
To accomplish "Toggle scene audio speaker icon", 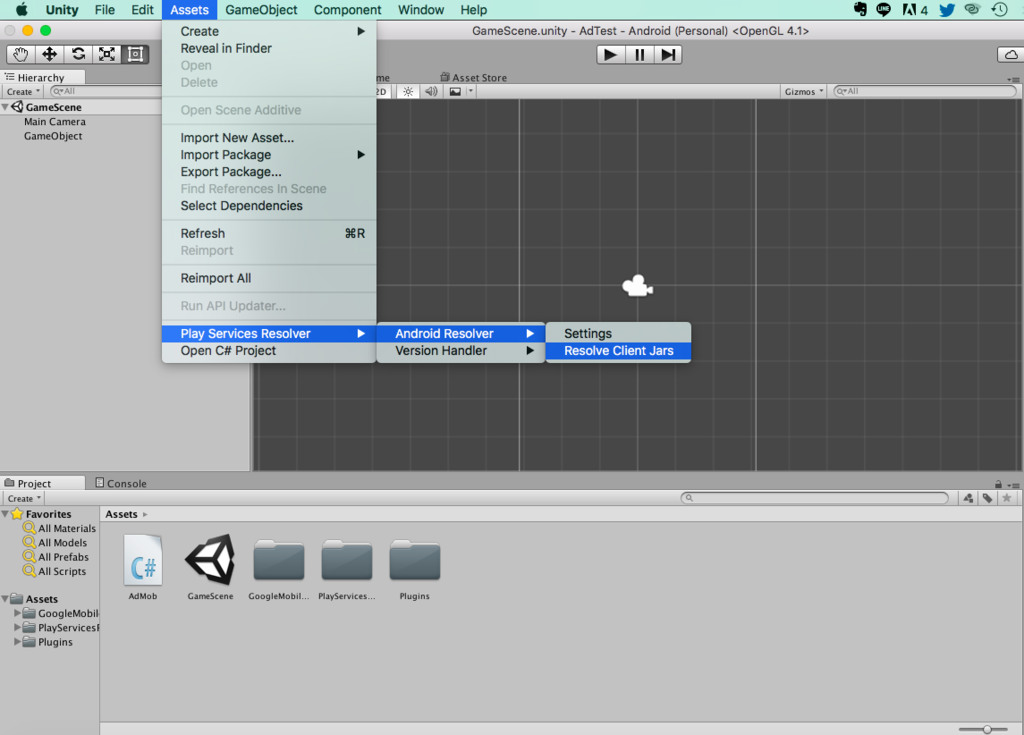I will (x=431, y=91).
